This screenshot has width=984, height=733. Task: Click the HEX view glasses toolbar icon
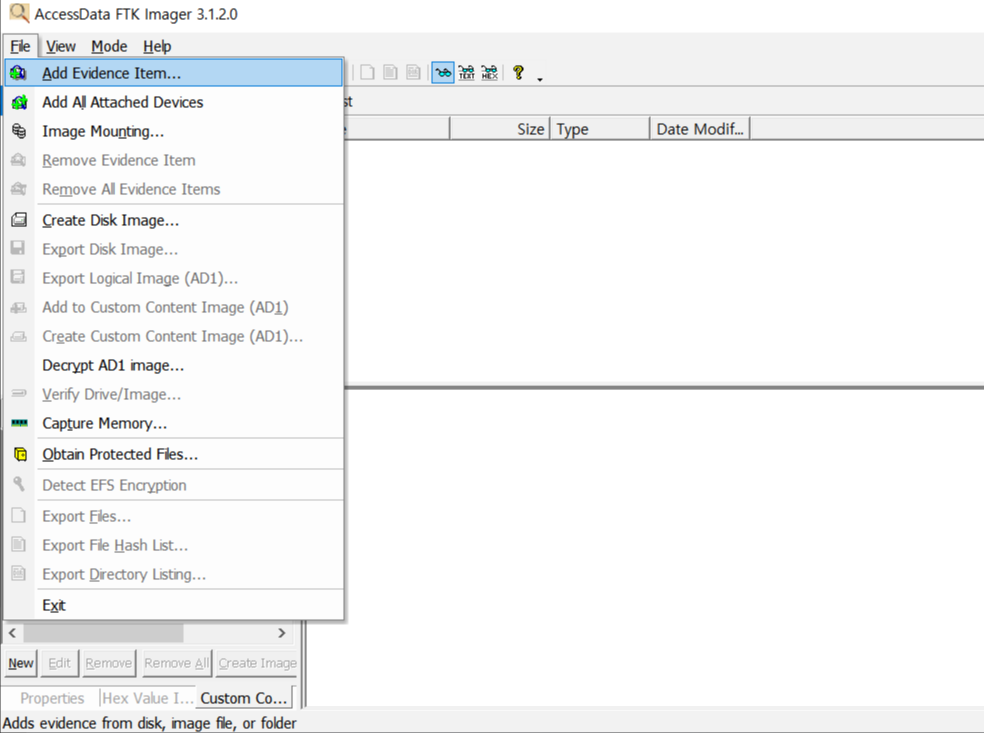coord(489,73)
